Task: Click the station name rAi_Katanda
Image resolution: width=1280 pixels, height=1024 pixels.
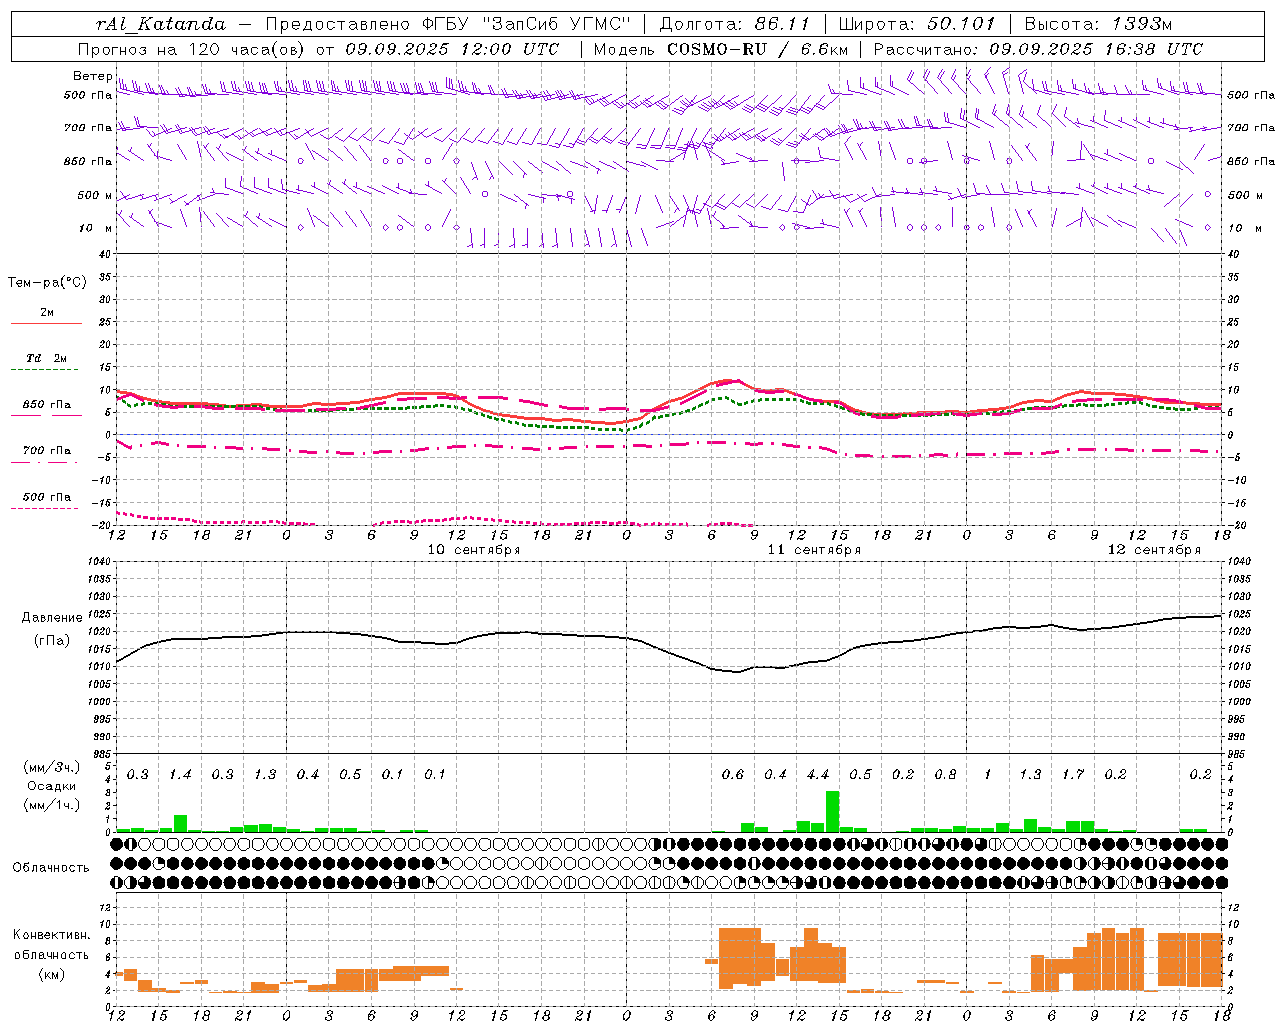Action: (160, 24)
